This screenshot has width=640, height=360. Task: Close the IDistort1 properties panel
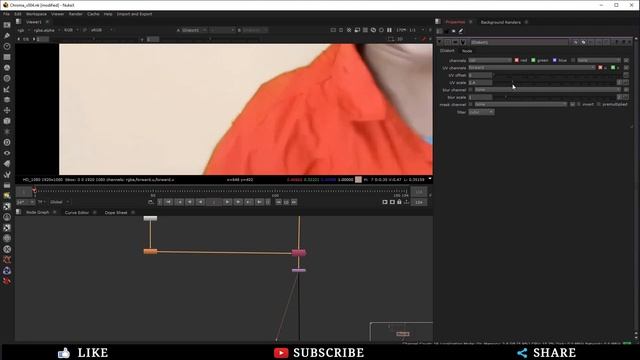click(629, 42)
